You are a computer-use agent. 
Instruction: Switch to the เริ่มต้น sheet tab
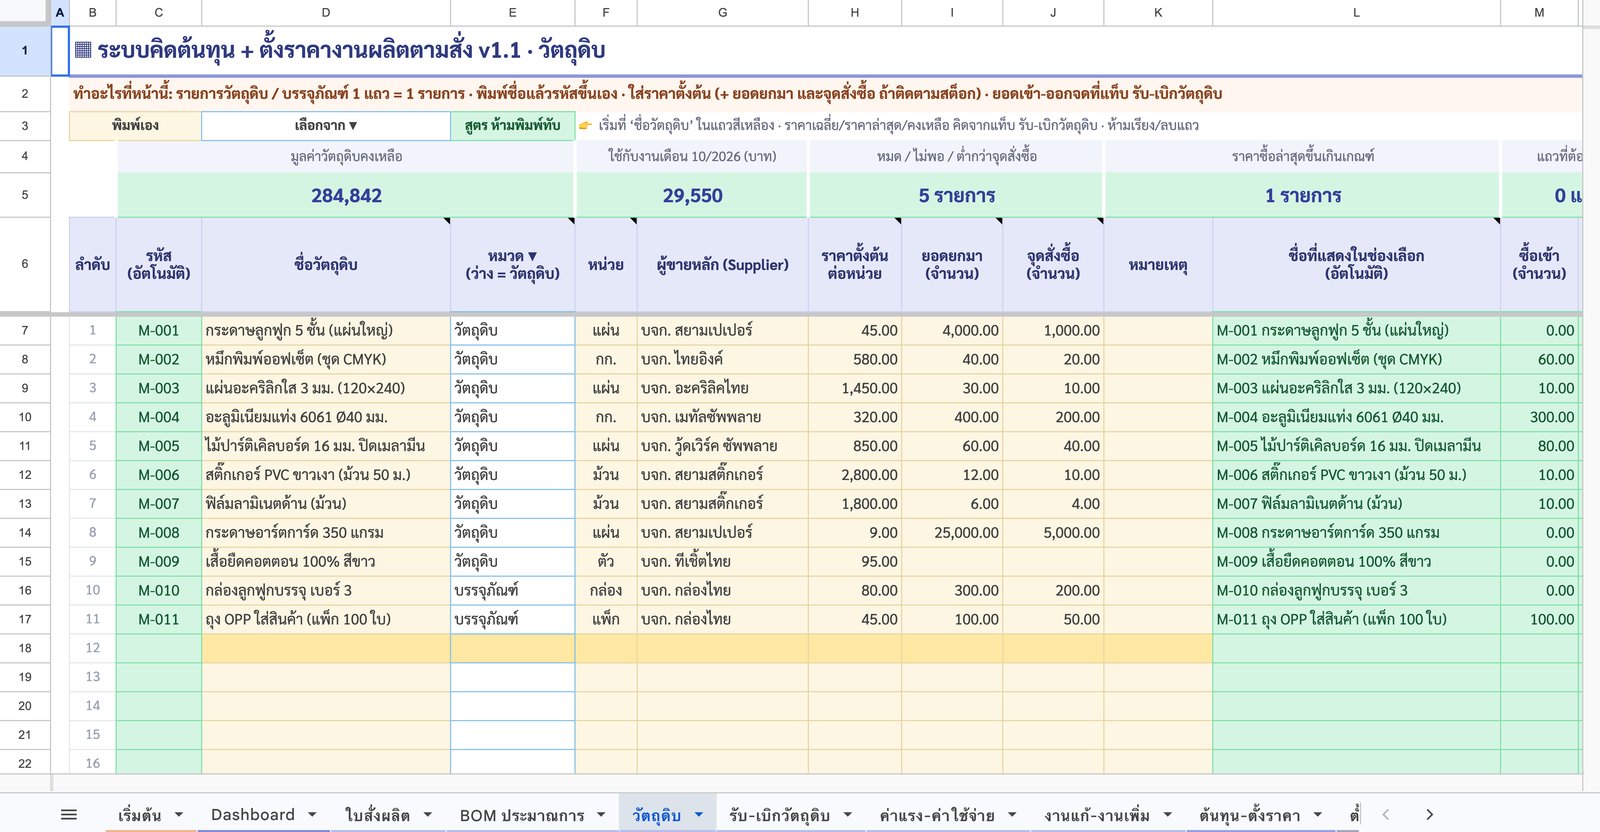(139, 815)
